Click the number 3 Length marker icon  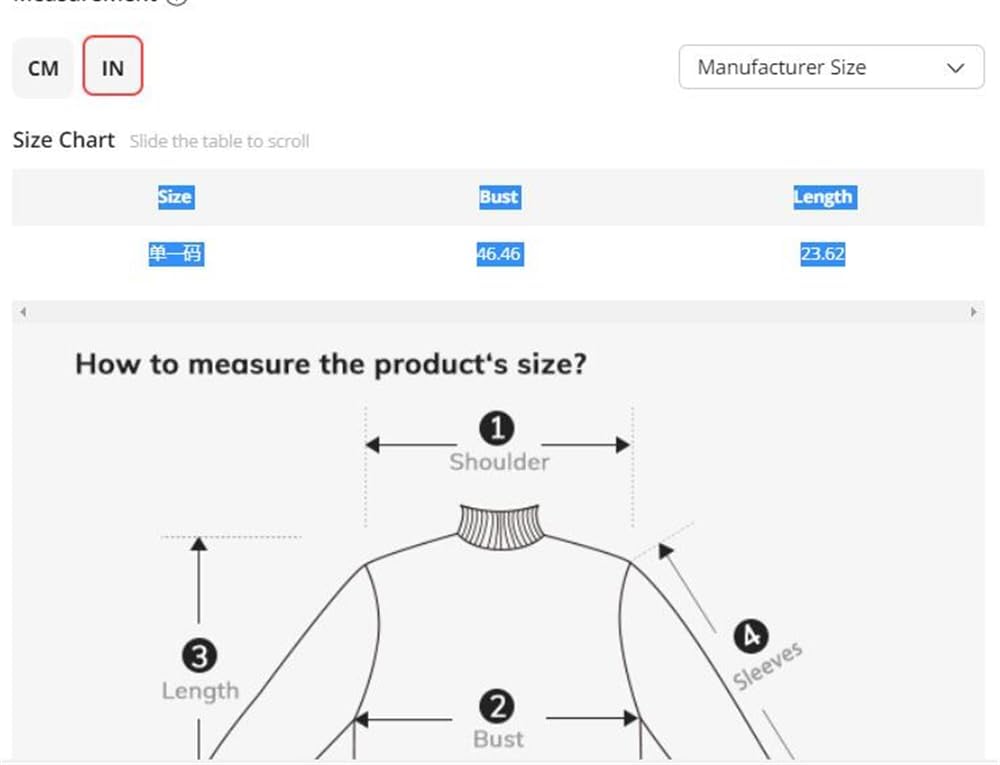pos(199,657)
